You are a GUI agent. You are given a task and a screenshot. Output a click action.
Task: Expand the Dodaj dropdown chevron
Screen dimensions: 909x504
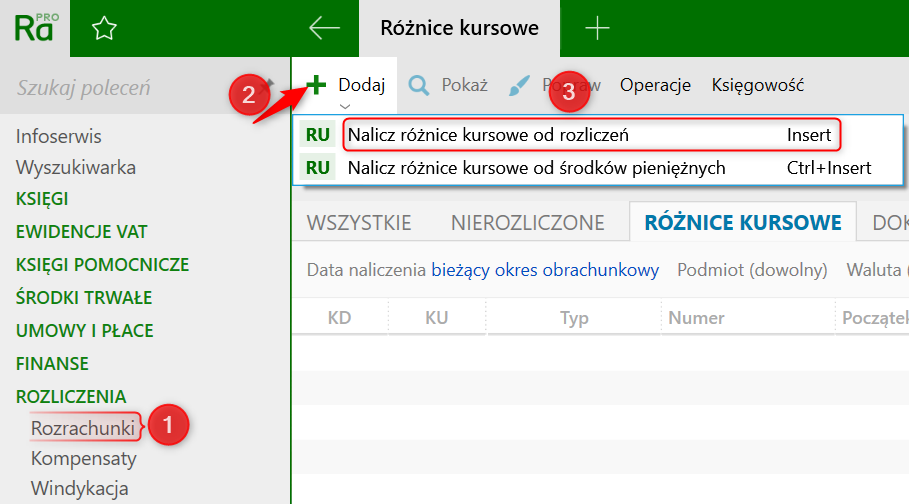click(345, 107)
